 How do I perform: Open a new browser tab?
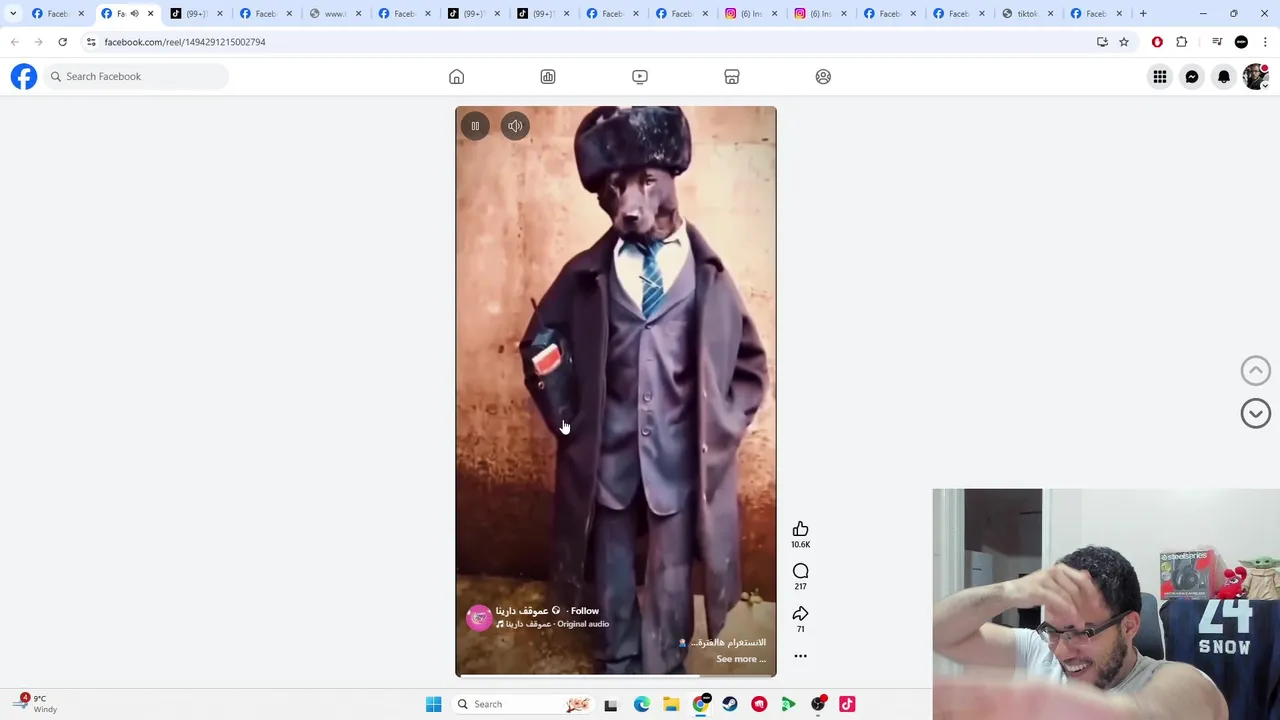[1143, 13]
